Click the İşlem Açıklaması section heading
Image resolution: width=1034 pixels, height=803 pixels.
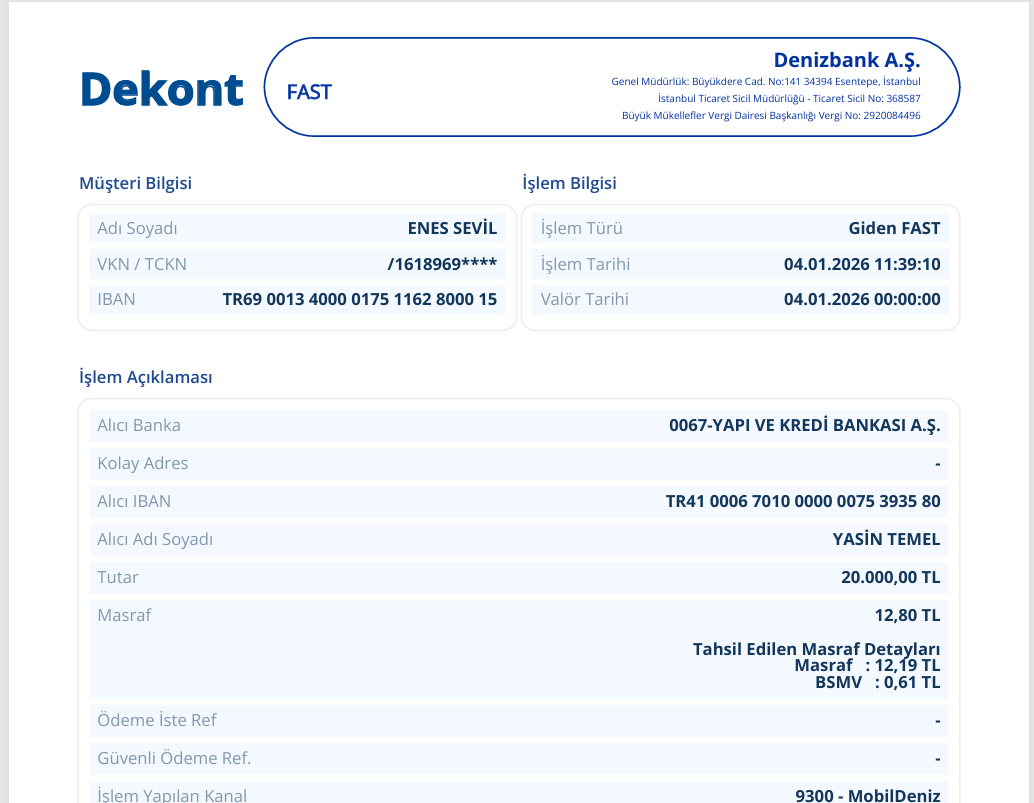[146, 377]
